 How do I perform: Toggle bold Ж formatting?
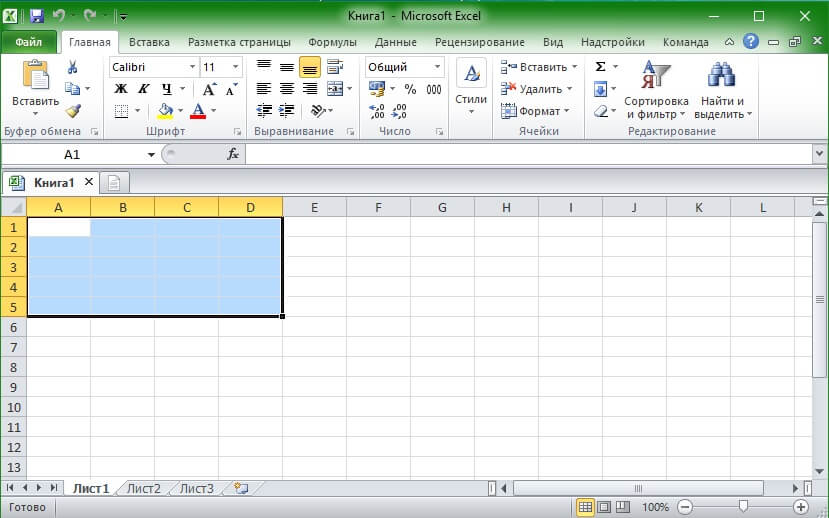click(121, 88)
